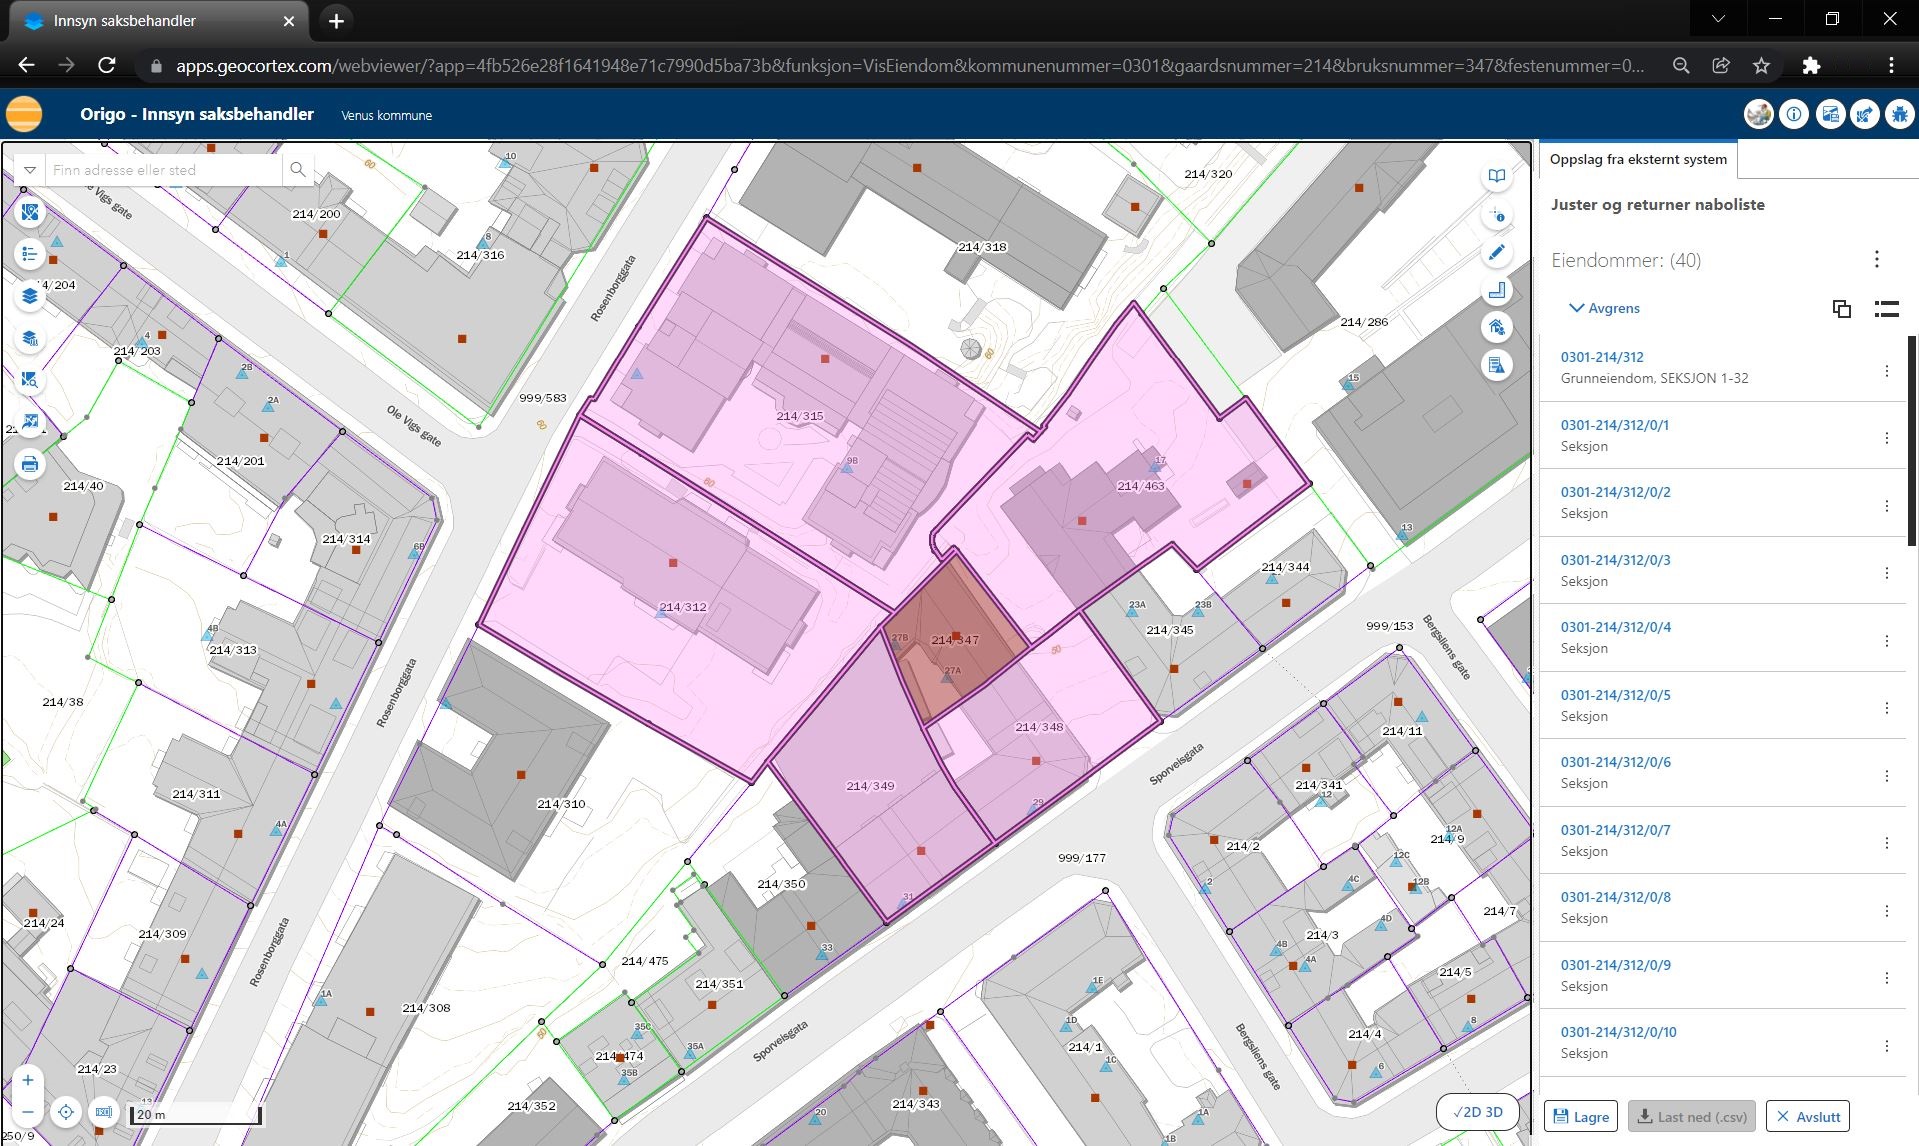Reload the page in the browser
This screenshot has width=1919, height=1146.
click(x=107, y=65)
